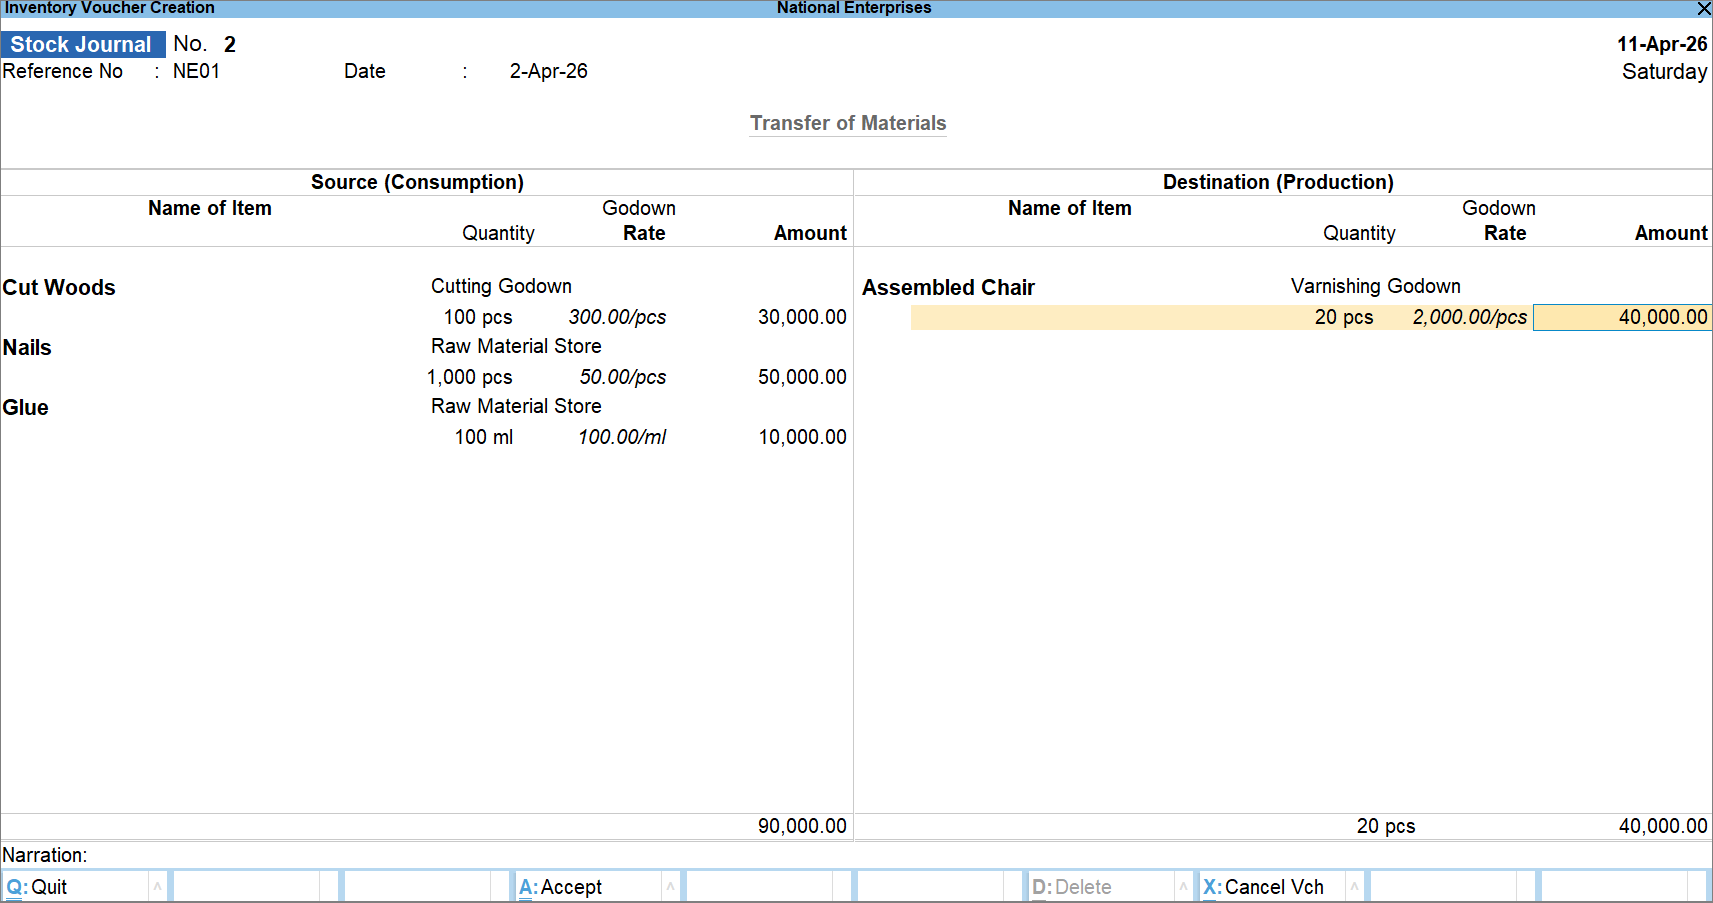Click the 100 ml quantity of Glue
This screenshot has width=1713, height=903.
(484, 437)
